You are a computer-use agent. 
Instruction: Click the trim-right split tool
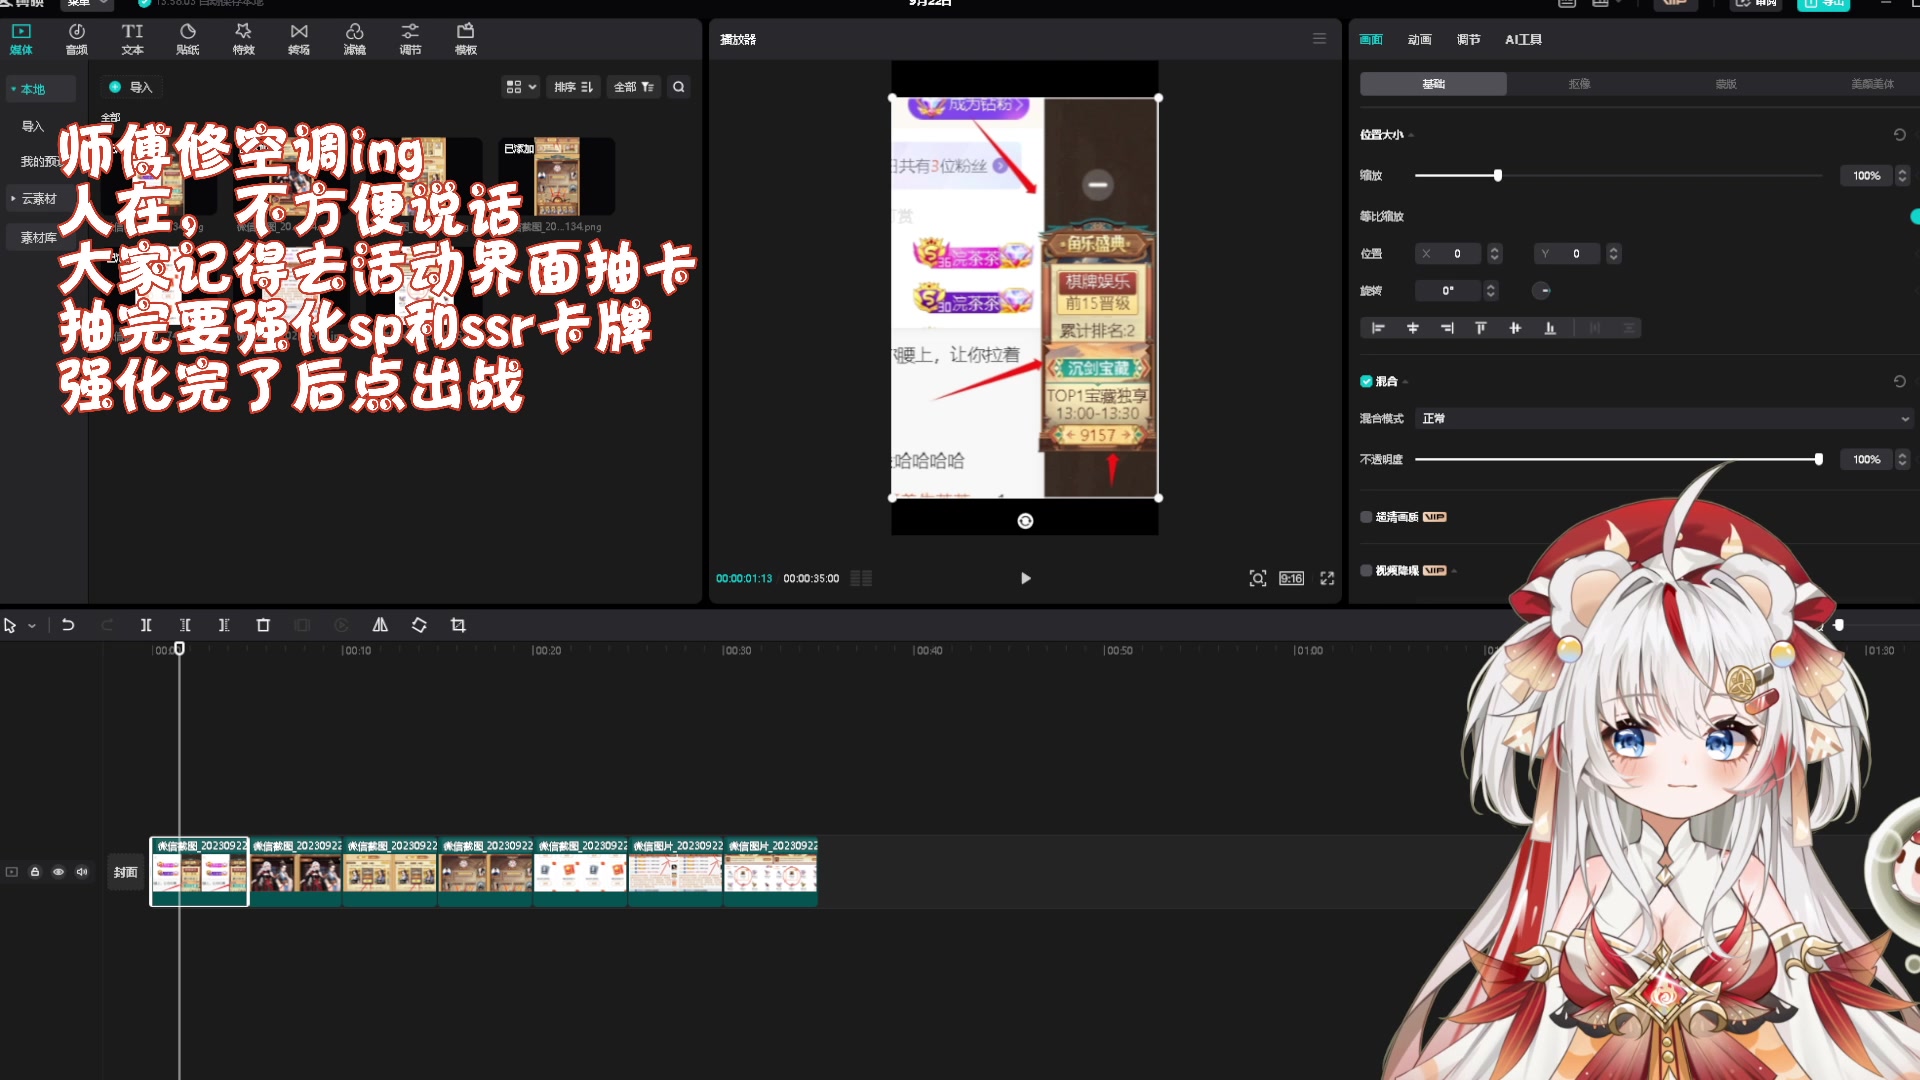(224, 625)
